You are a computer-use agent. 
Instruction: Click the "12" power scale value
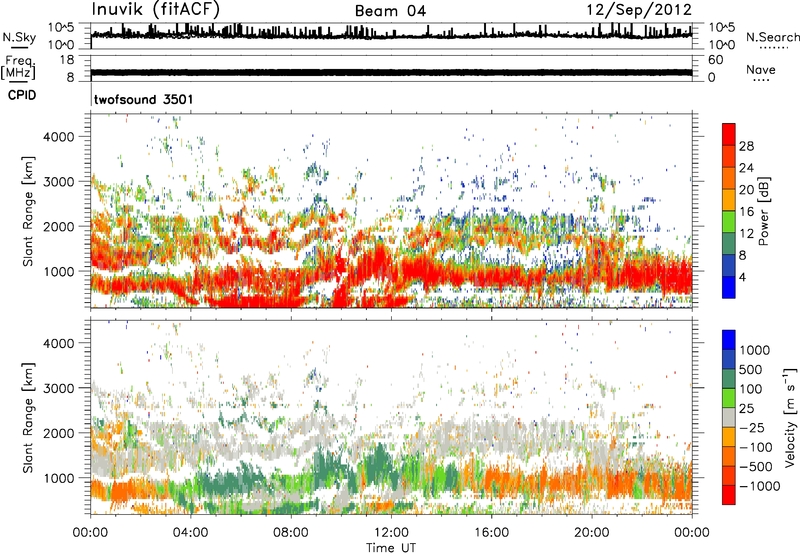pyautogui.click(x=746, y=234)
